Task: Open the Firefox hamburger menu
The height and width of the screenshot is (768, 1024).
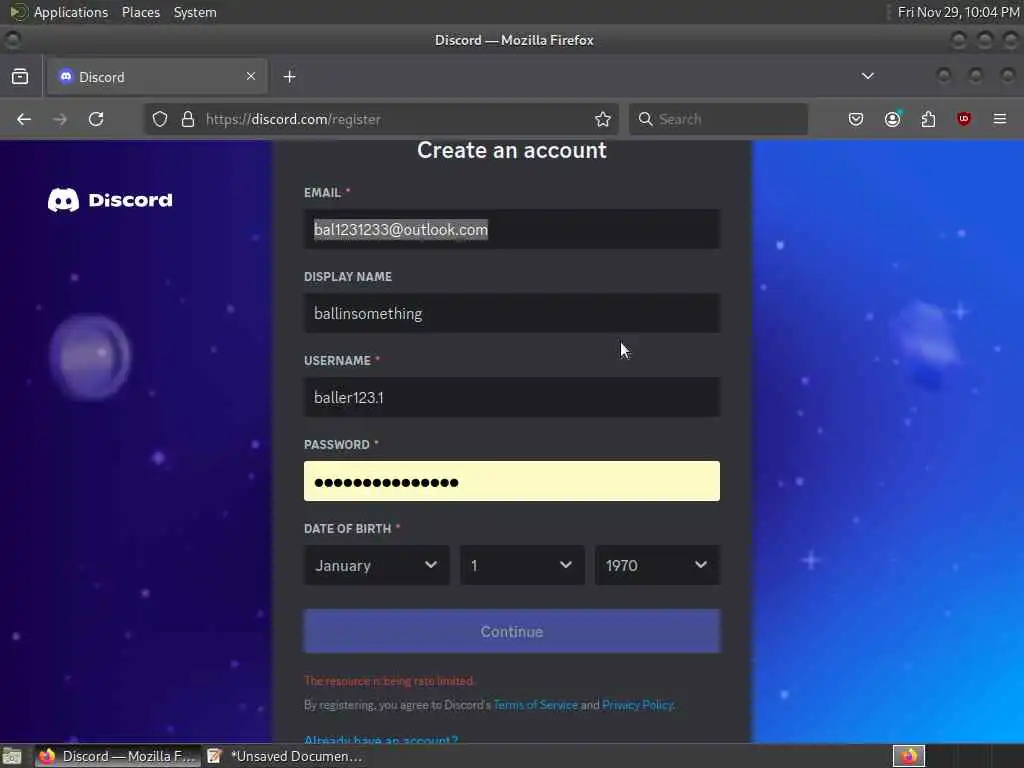Action: coord(1000,120)
